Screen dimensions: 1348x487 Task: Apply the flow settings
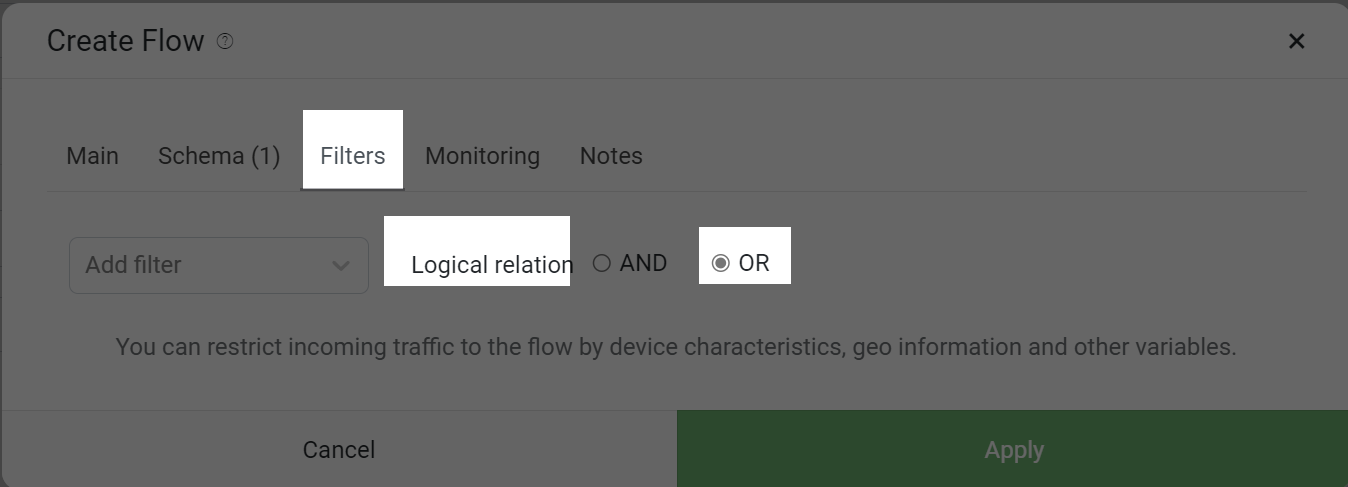click(1013, 450)
